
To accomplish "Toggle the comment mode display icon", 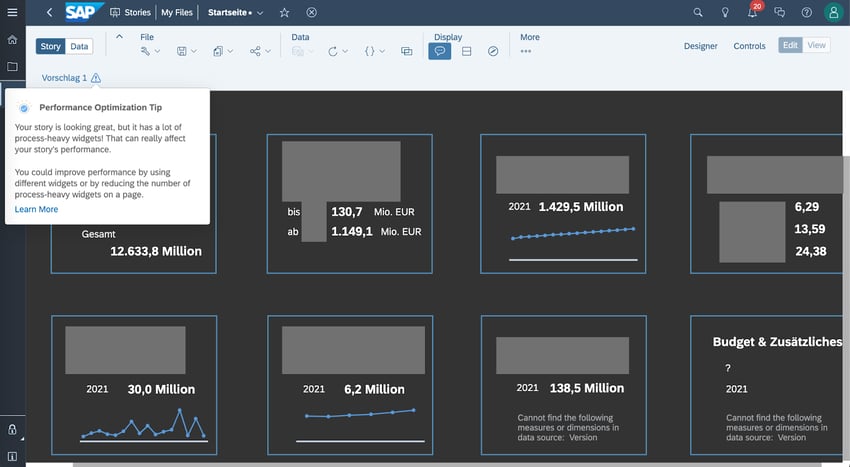I will [x=440, y=51].
